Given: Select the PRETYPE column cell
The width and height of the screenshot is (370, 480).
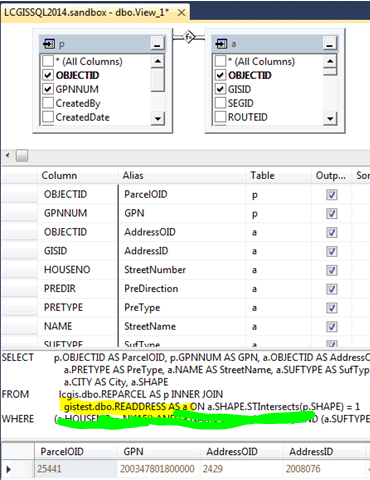Looking at the screenshot, I should click(77, 307).
